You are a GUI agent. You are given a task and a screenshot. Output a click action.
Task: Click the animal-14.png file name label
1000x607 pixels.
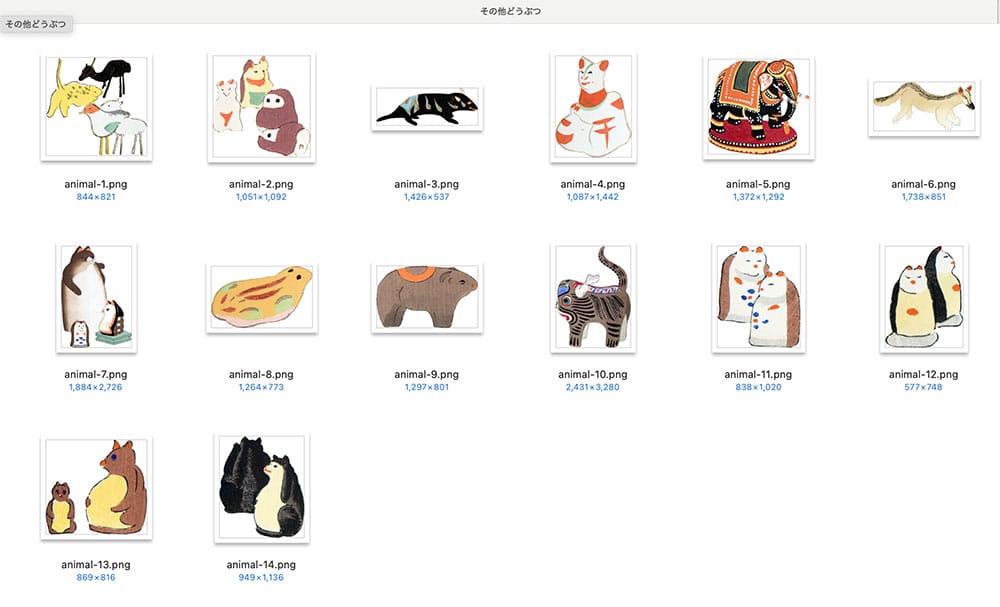click(x=261, y=565)
